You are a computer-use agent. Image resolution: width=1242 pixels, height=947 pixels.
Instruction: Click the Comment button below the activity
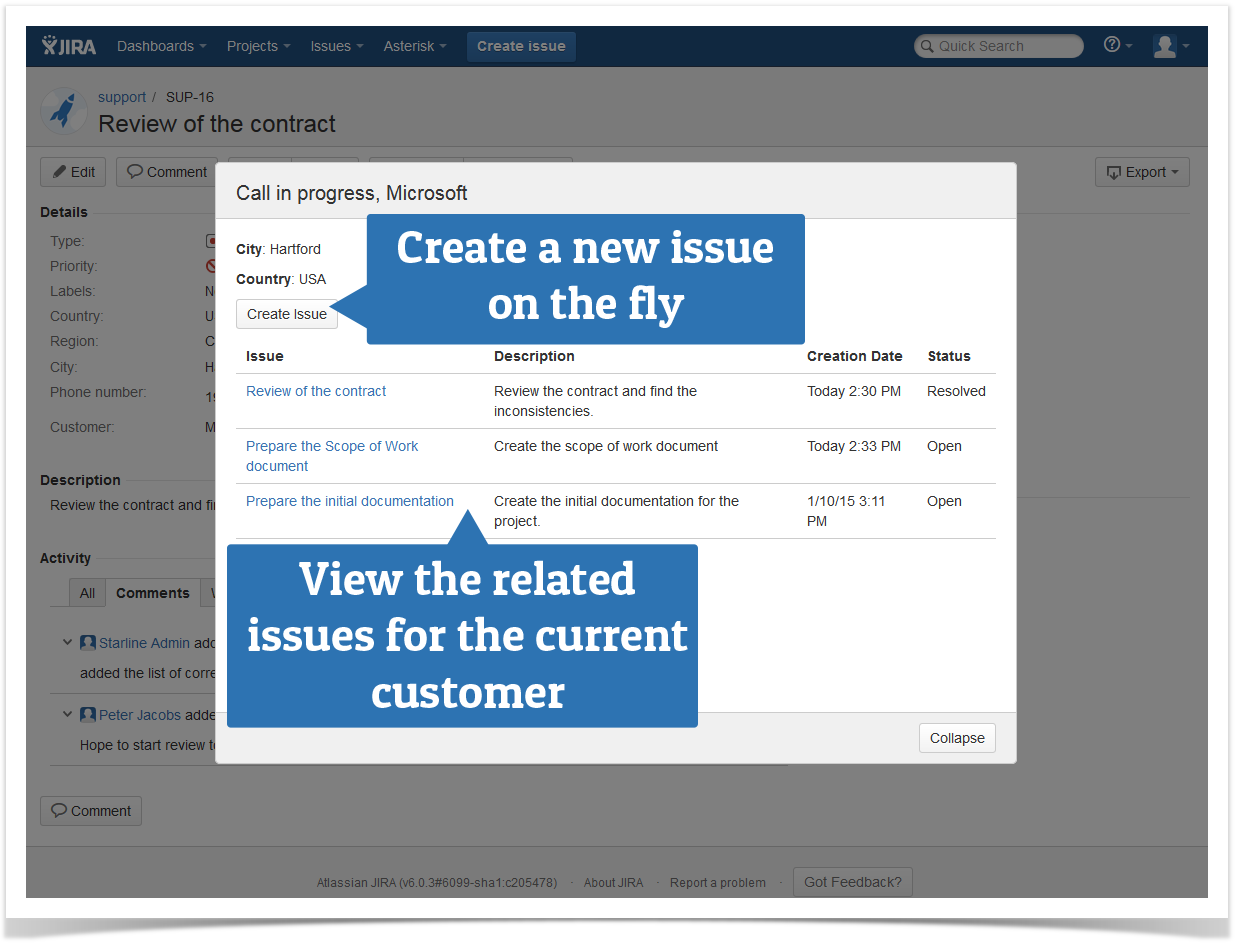click(91, 811)
